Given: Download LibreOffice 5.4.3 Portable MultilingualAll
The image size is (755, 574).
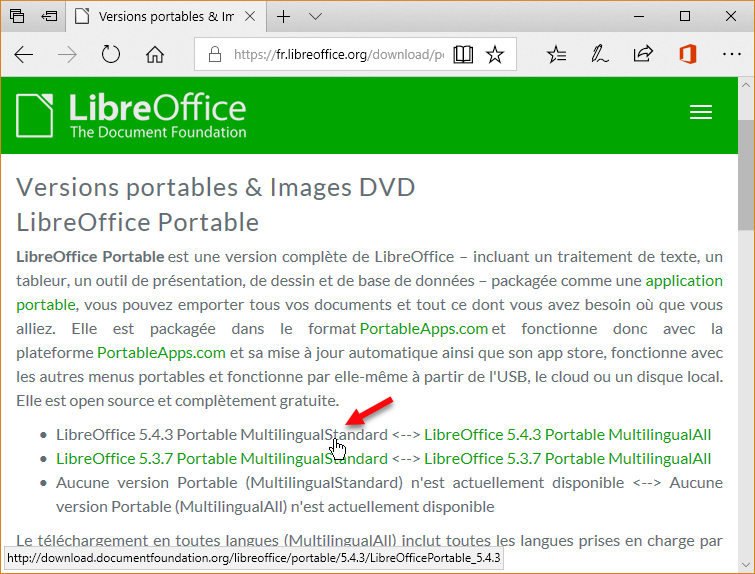Looking at the screenshot, I should click(x=567, y=435).
